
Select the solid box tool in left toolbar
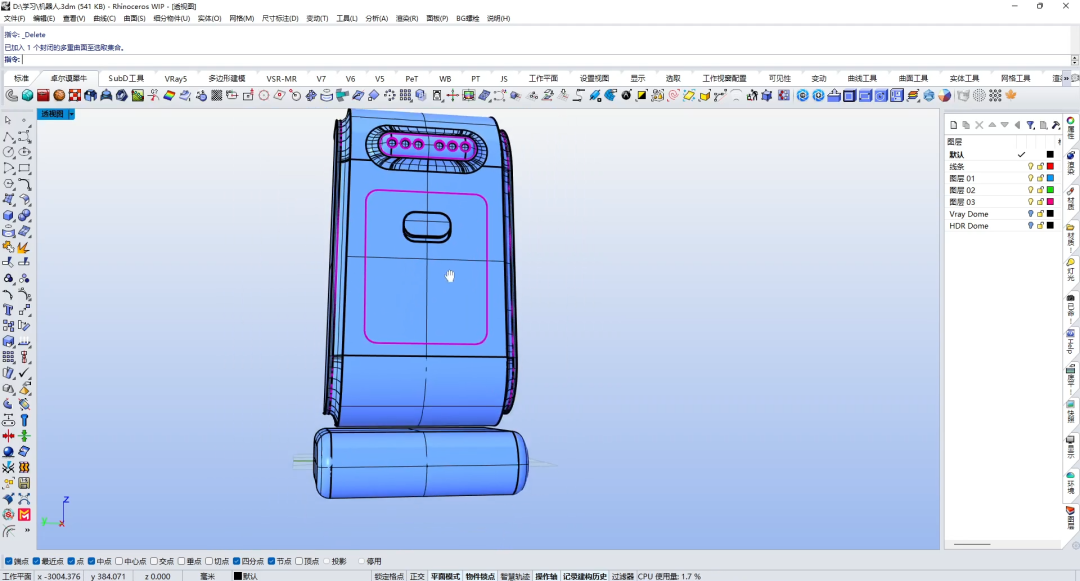coord(8,215)
